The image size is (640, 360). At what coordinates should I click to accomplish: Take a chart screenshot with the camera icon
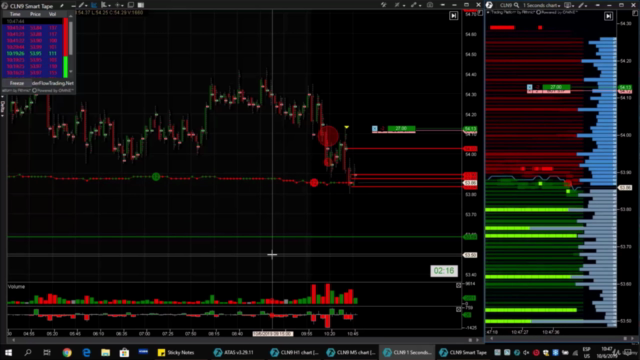[x=430, y=5]
